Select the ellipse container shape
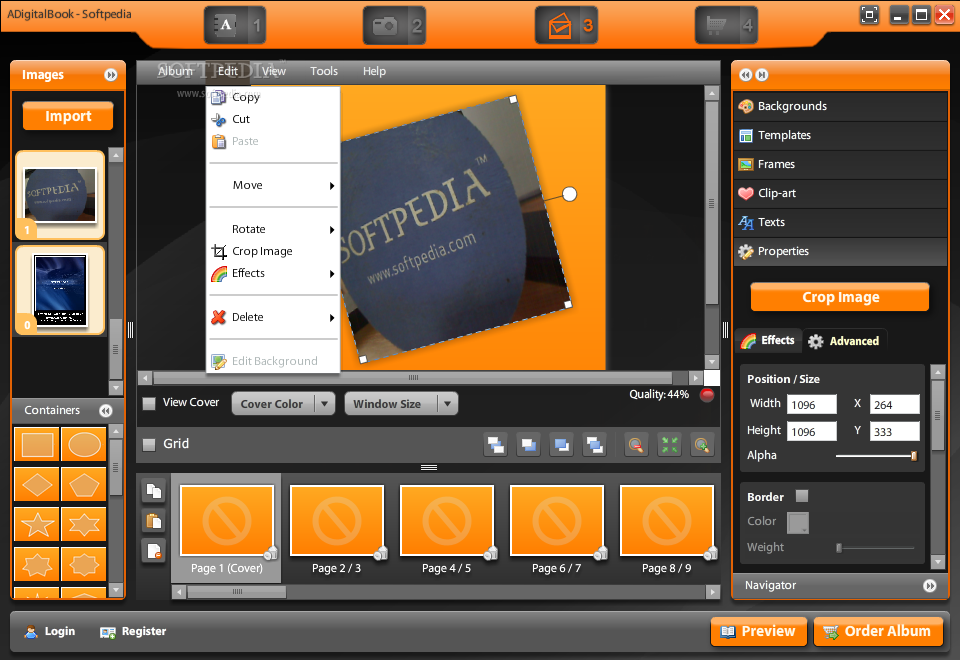 click(84, 444)
